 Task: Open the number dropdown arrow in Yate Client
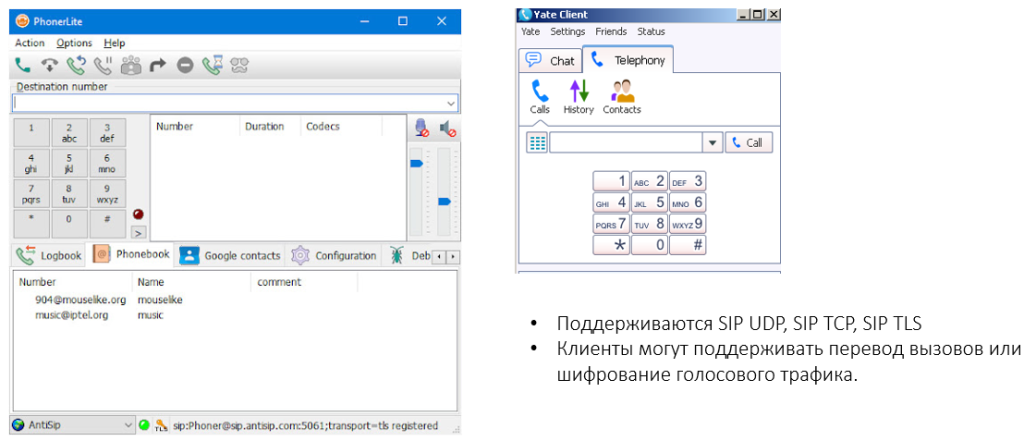712,142
